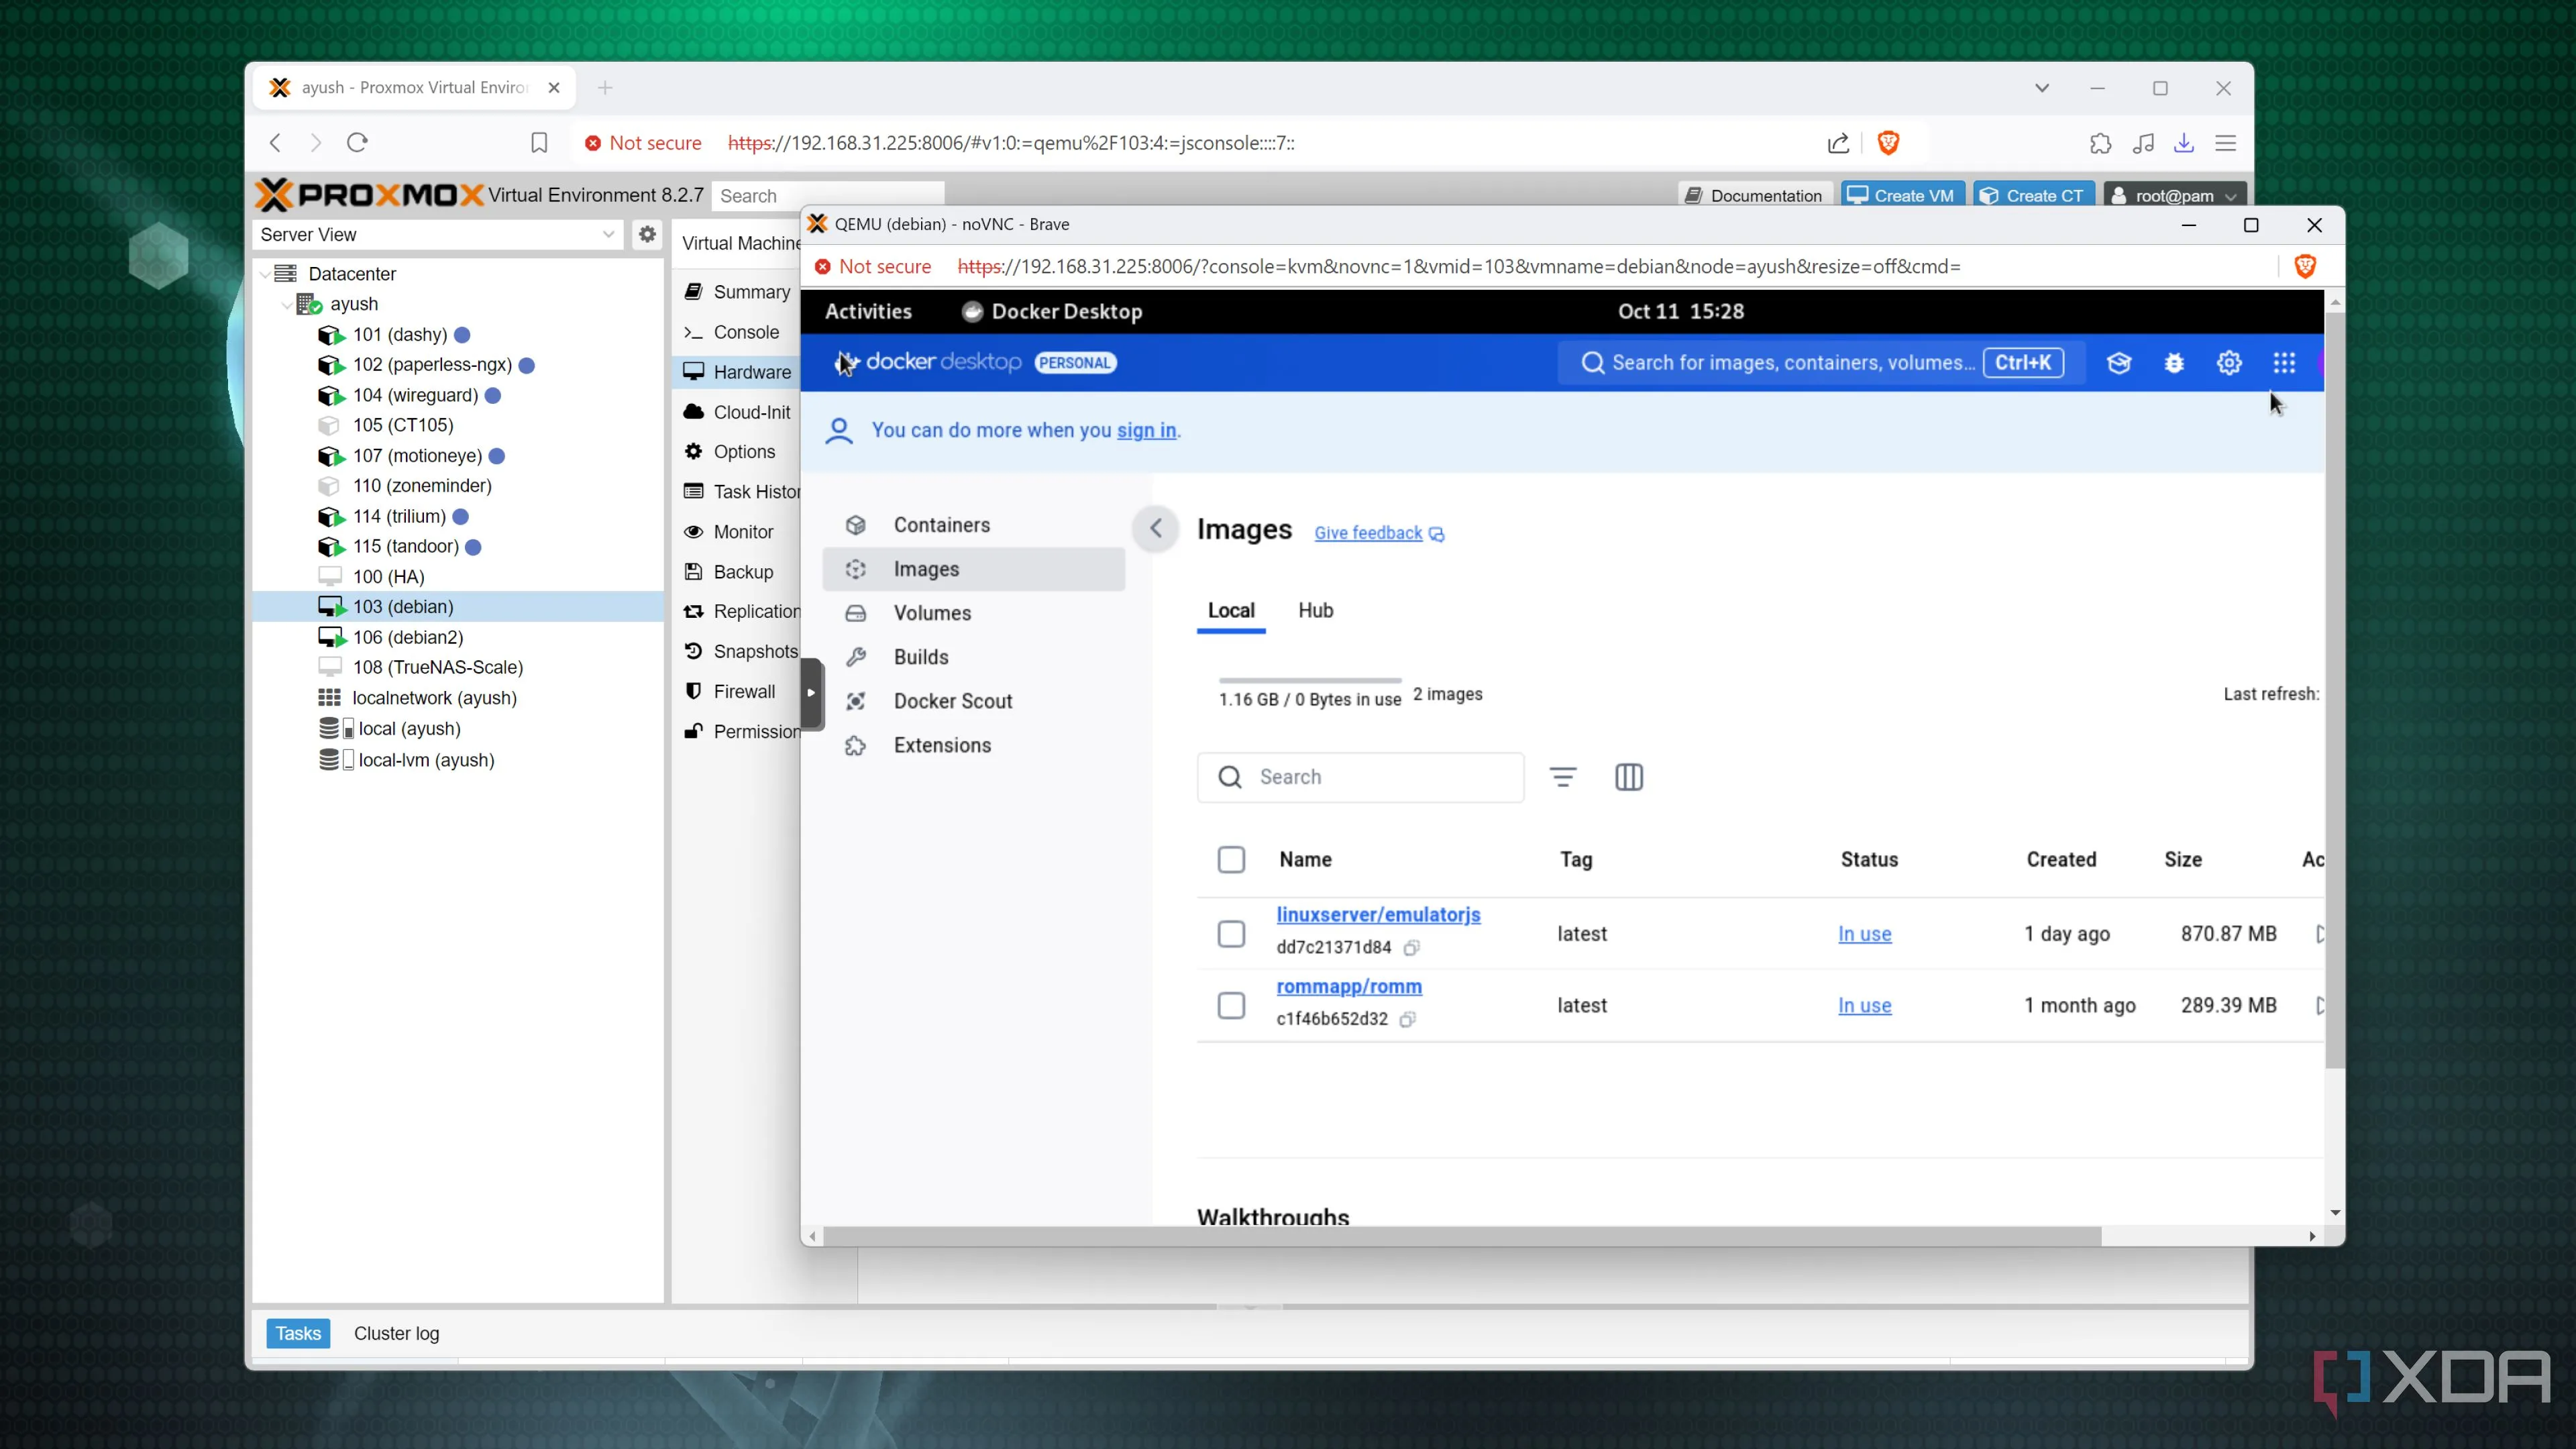Viewport: 2576px width, 1449px height.
Task: Click the Proxmox server view gear icon
Action: (647, 234)
